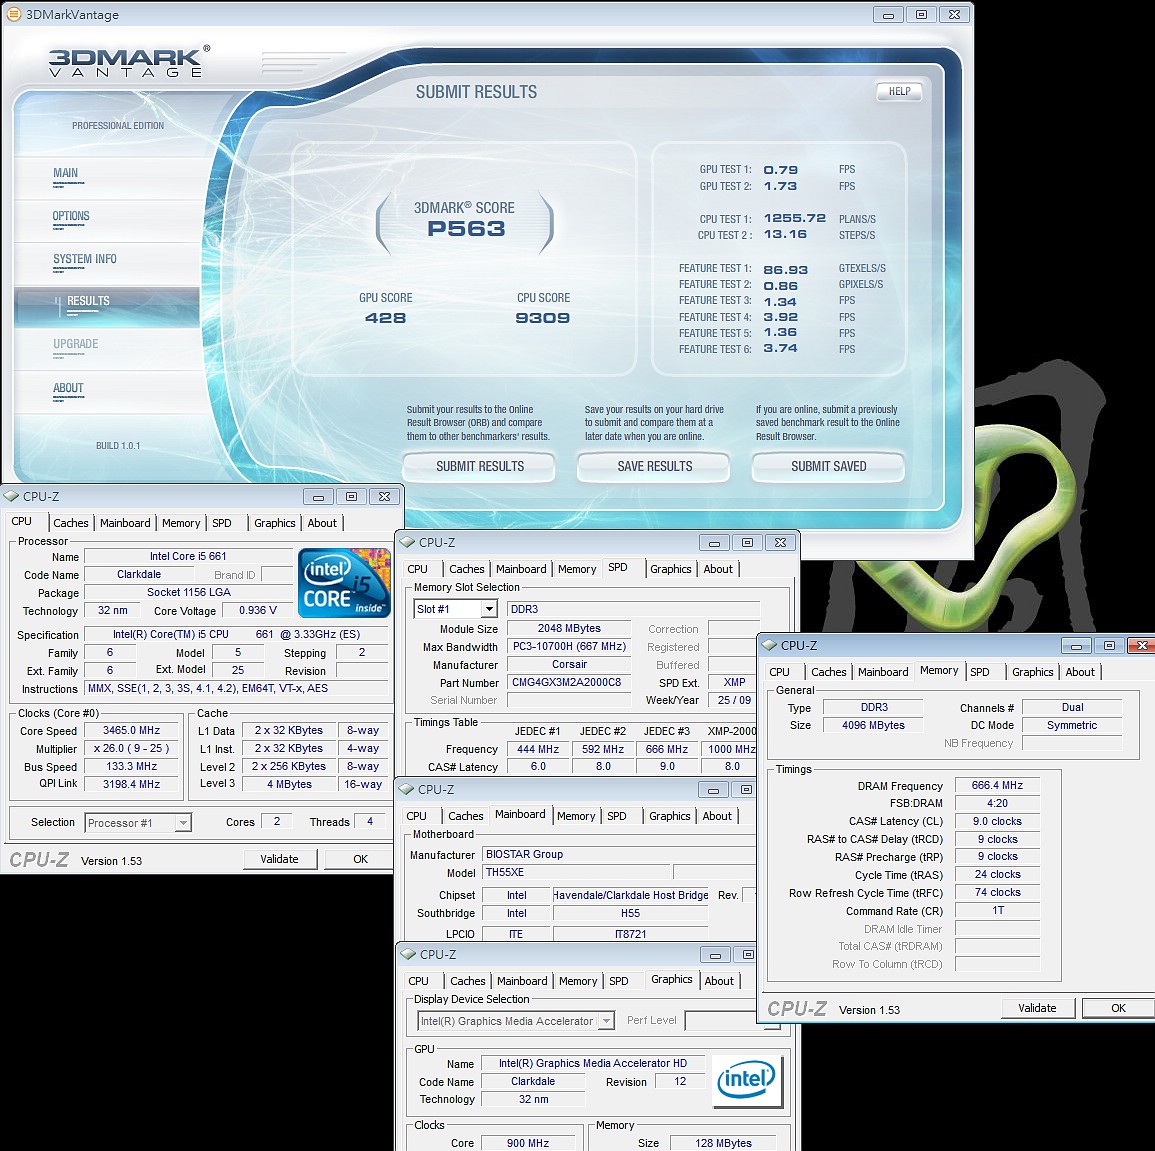Screen dimensions: 1155x1151
Task: Open Memory tab in the CPU-Z Motherboard window
Action: pyautogui.click(x=576, y=816)
